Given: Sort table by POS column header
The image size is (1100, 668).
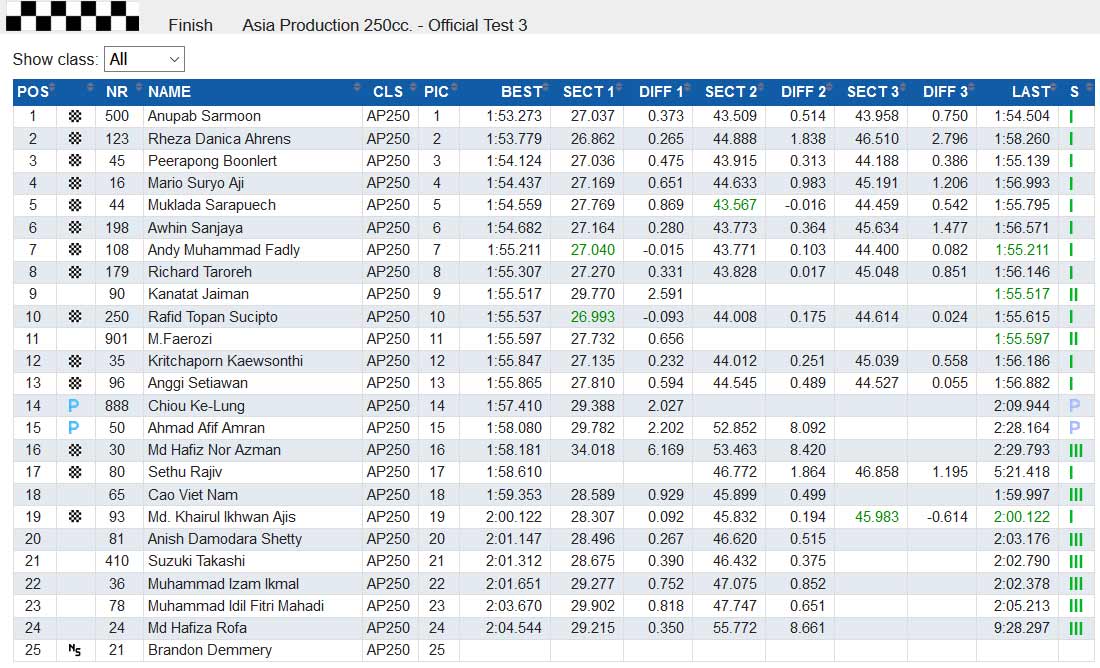Looking at the screenshot, I should click(x=35, y=92).
